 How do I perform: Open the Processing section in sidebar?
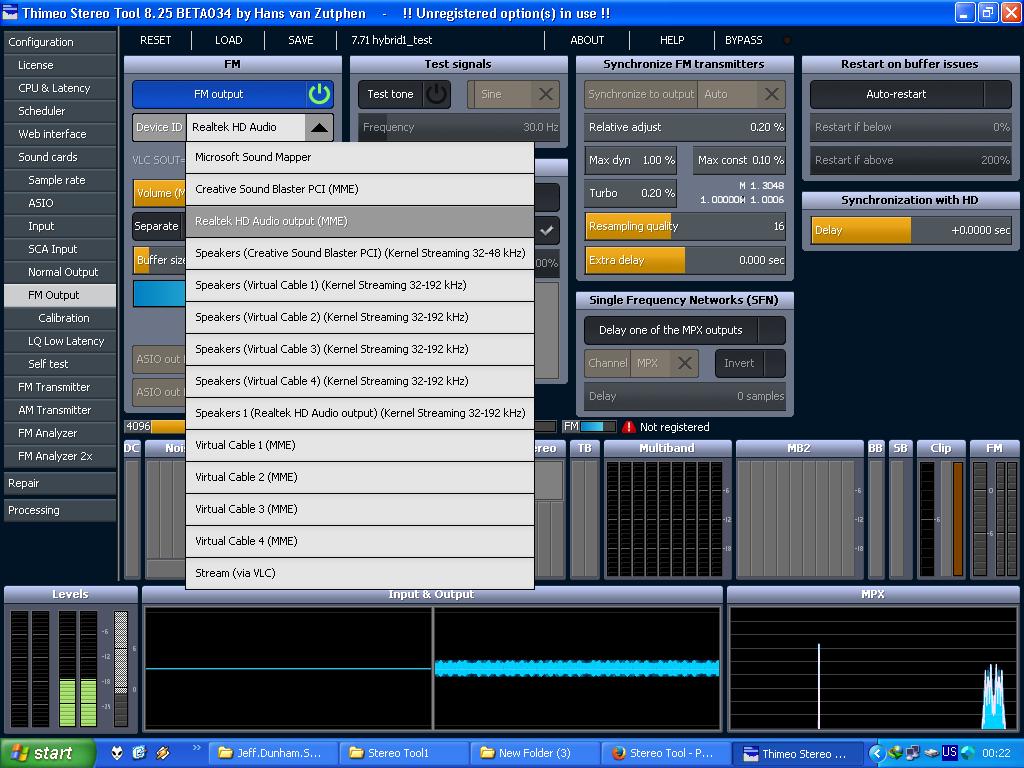(x=59, y=510)
